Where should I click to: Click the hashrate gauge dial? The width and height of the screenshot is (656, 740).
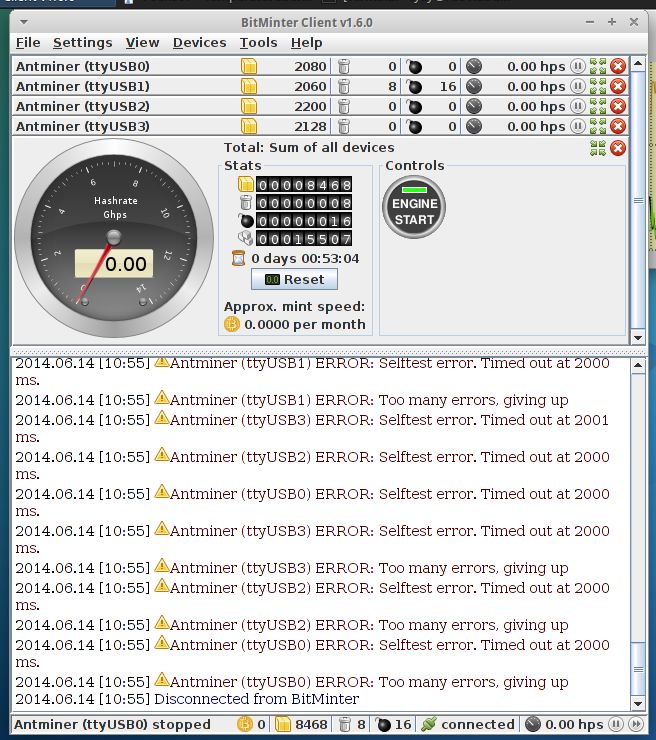114,238
